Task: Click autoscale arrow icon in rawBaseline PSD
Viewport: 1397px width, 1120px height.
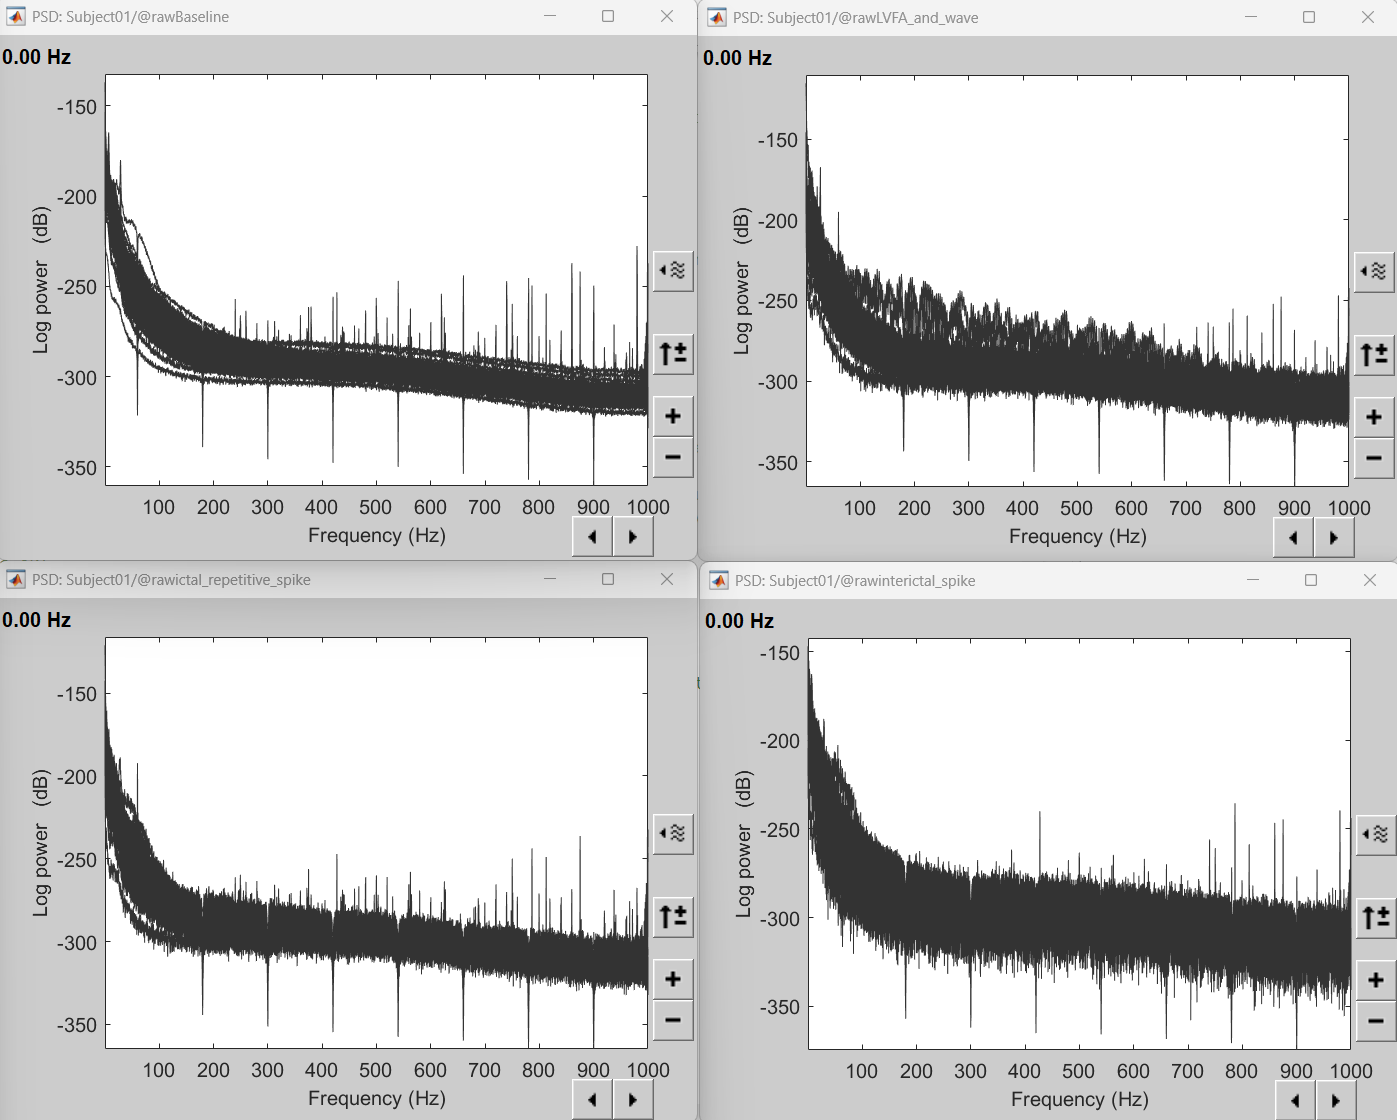Action: coord(673,354)
